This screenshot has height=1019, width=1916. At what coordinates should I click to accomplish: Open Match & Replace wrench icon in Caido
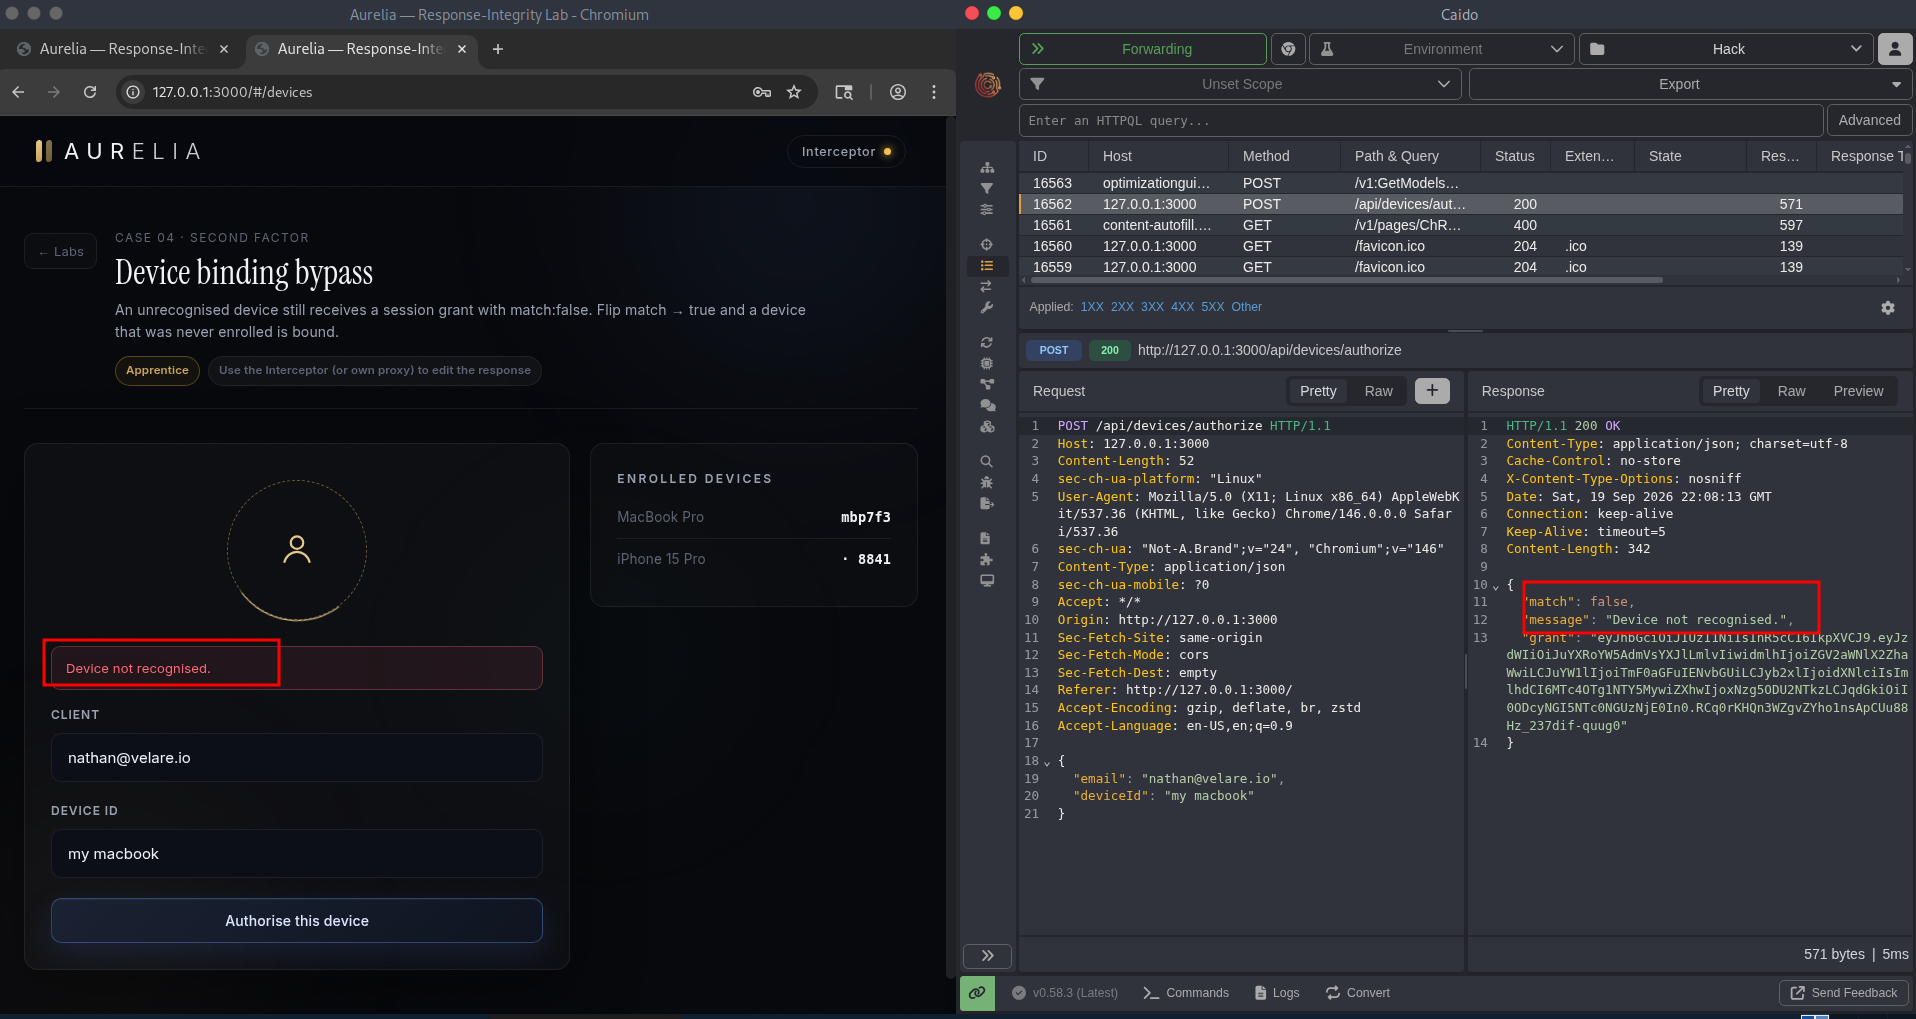point(987,307)
